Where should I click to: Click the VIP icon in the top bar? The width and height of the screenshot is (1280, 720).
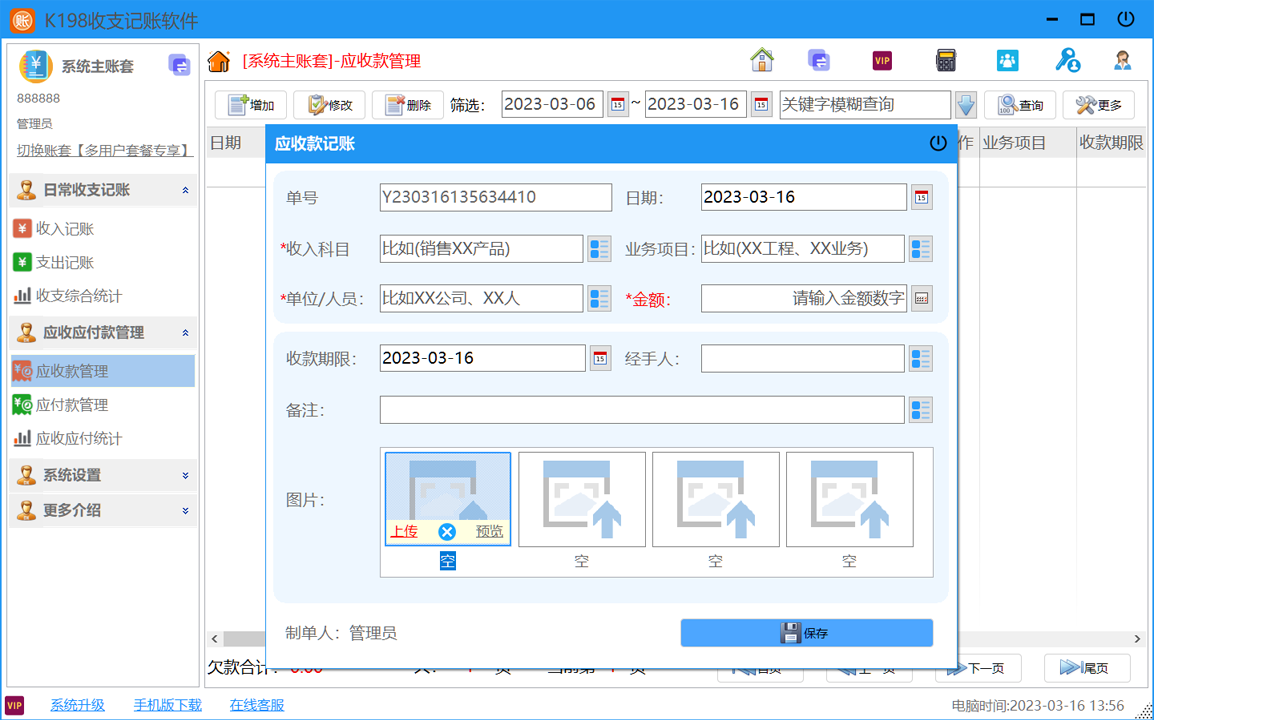point(881,60)
